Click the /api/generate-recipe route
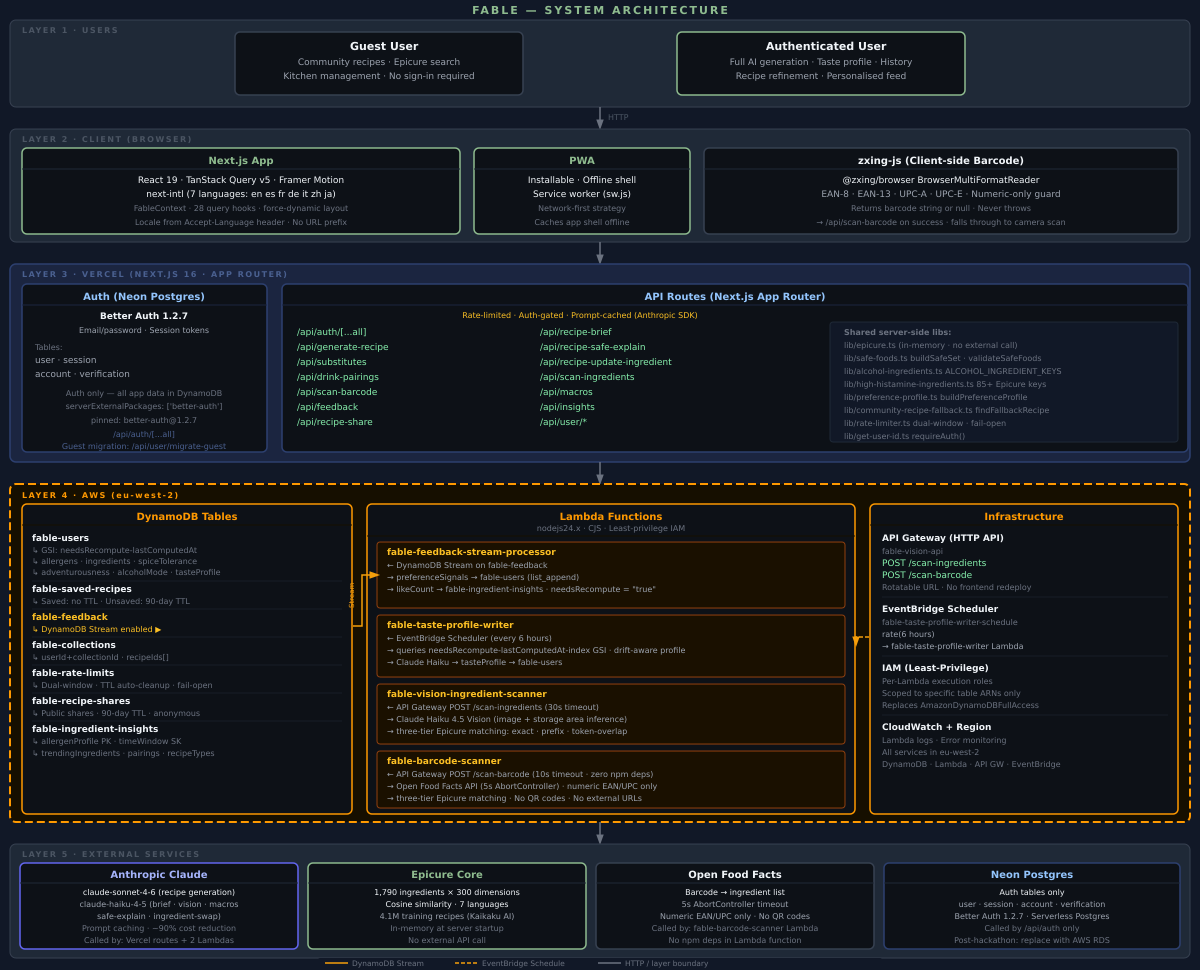 (343, 347)
